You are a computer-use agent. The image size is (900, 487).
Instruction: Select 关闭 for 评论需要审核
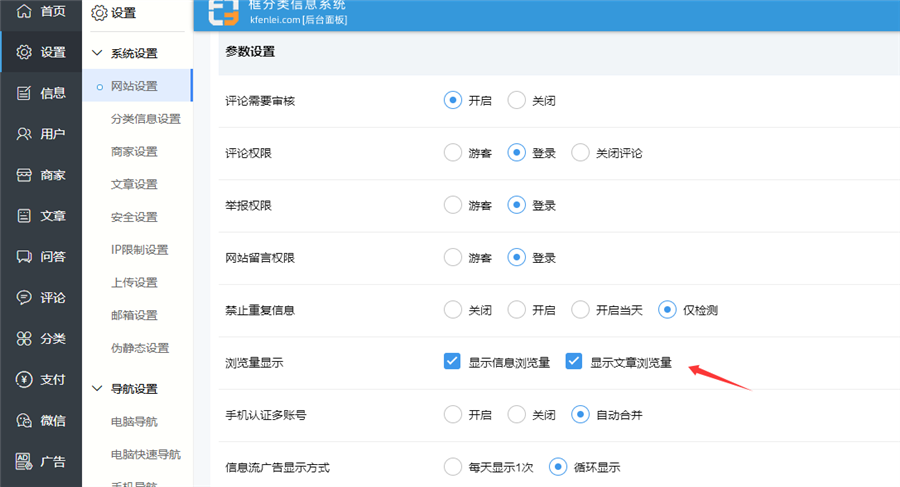pyautogui.click(x=516, y=100)
